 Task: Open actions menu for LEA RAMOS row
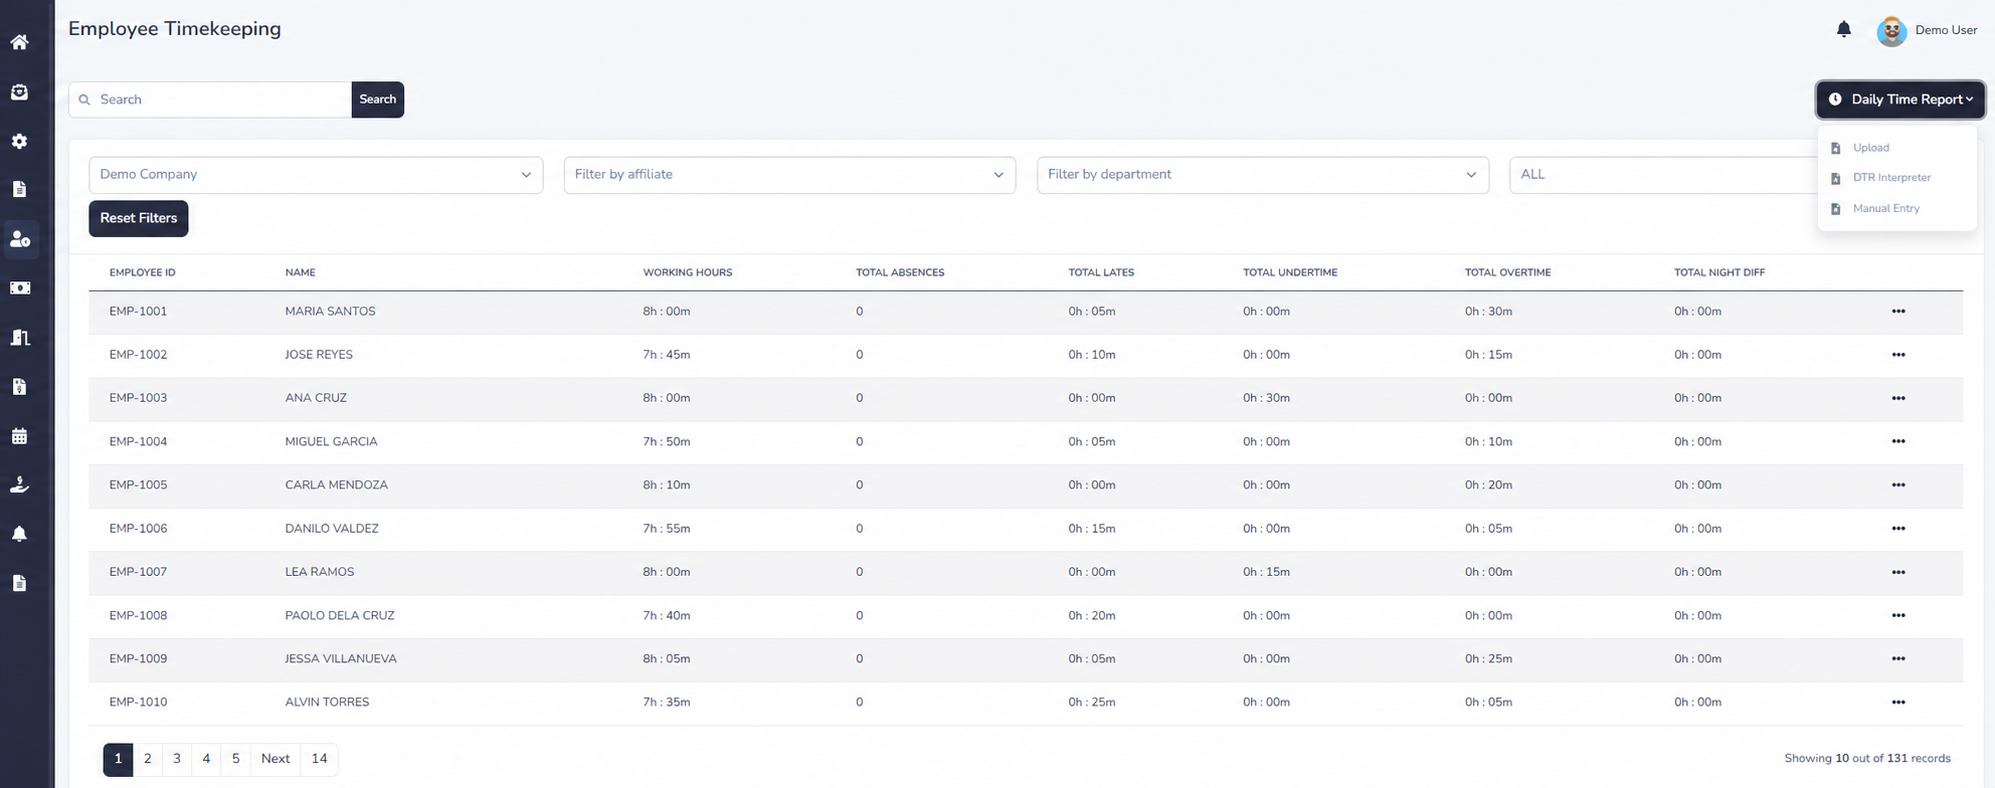[x=1898, y=572]
